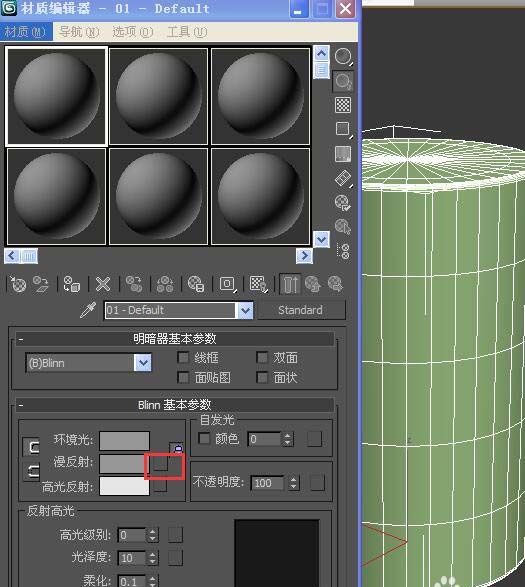Choose the Sample Type sphere icon

tap(343, 57)
